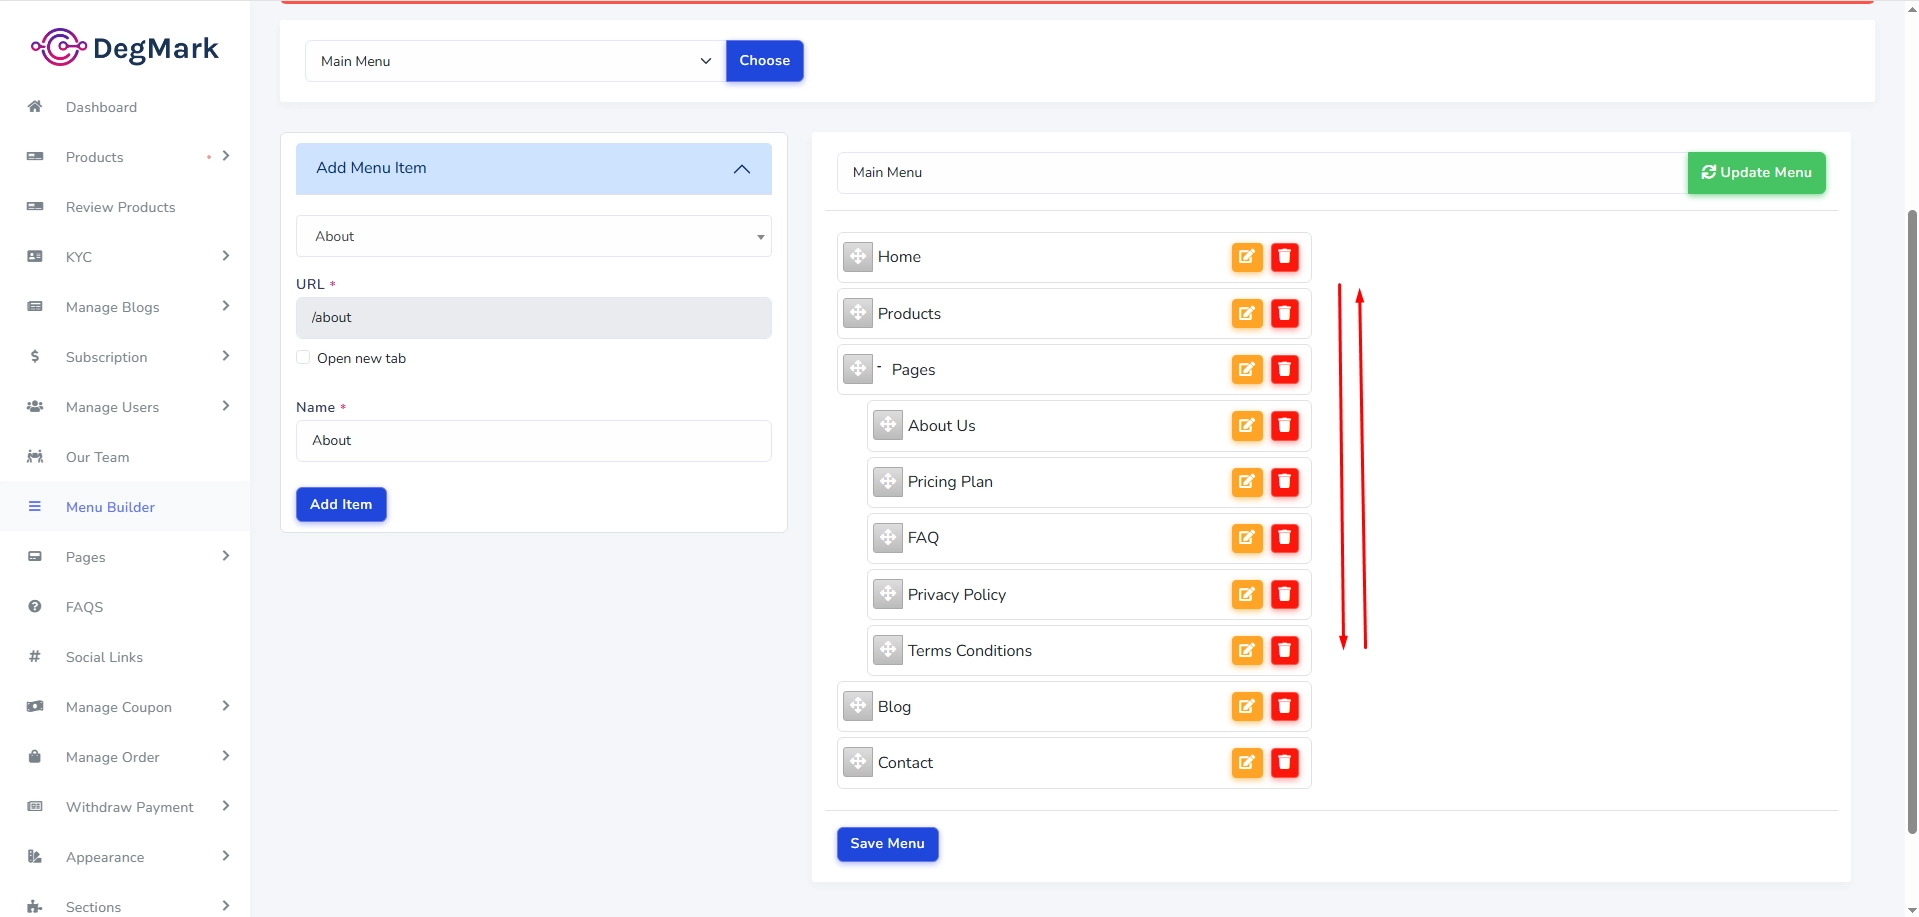Click the URL field containing /about
Screen dimensions: 1919x917
coord(534,318)
